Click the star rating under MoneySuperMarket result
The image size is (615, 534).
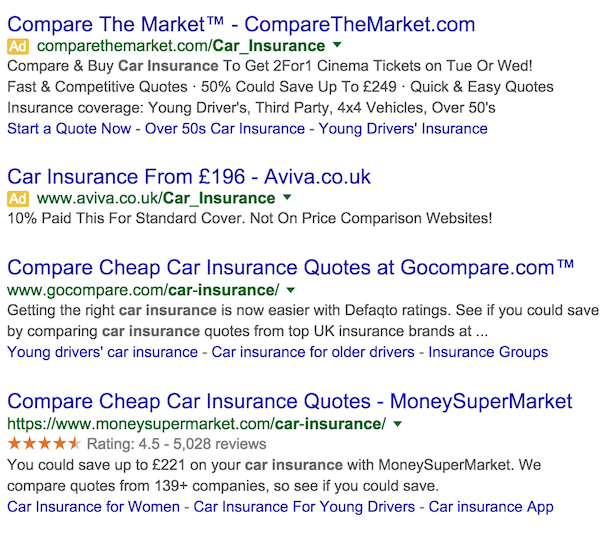(44, 443)
